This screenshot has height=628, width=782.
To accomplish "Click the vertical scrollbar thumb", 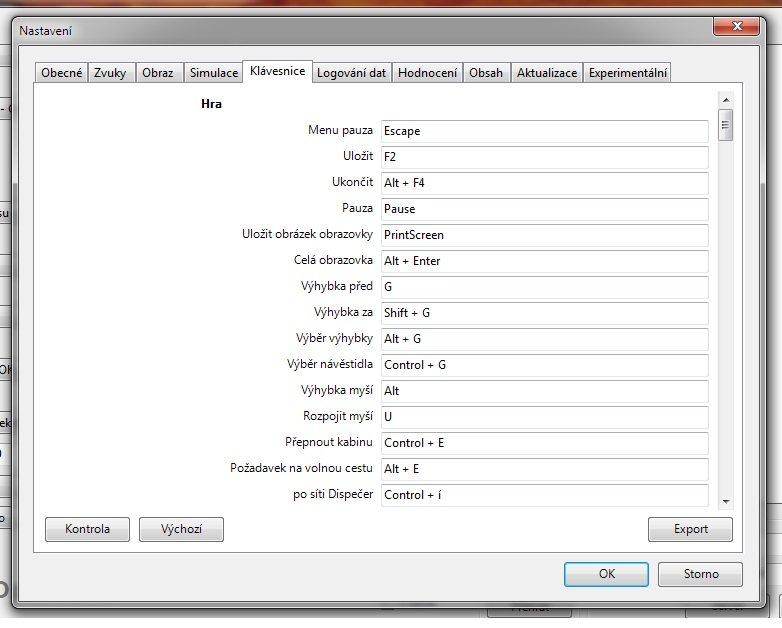I will (726, 125).
